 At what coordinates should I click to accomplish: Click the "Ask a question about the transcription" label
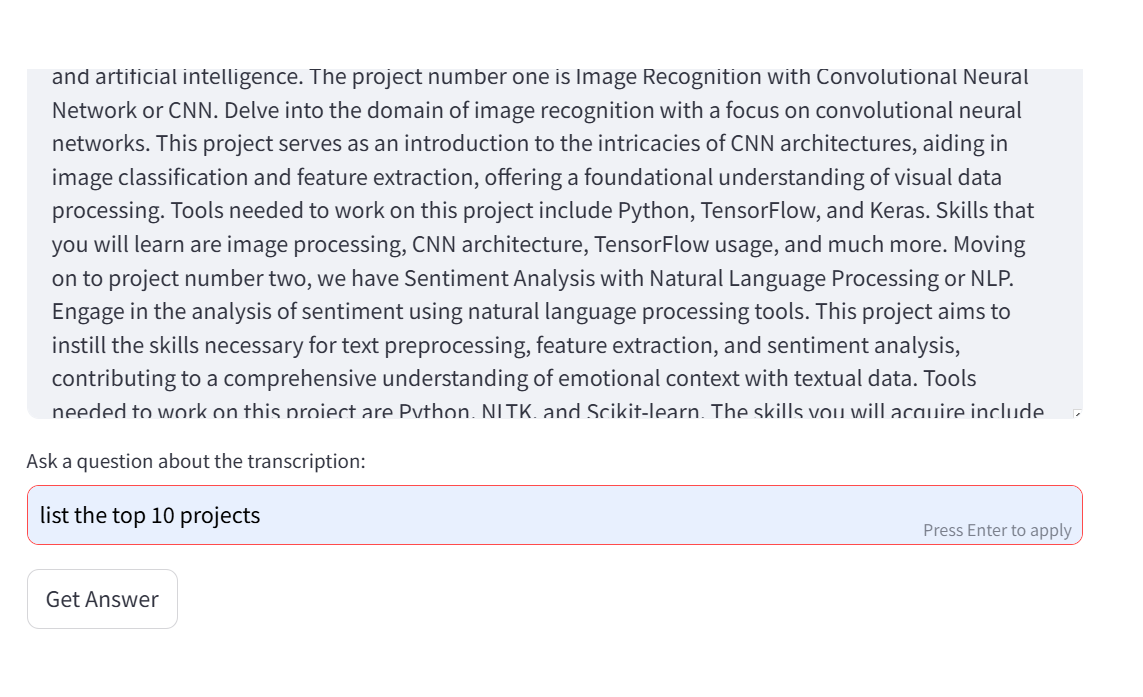tap(196, 461)
